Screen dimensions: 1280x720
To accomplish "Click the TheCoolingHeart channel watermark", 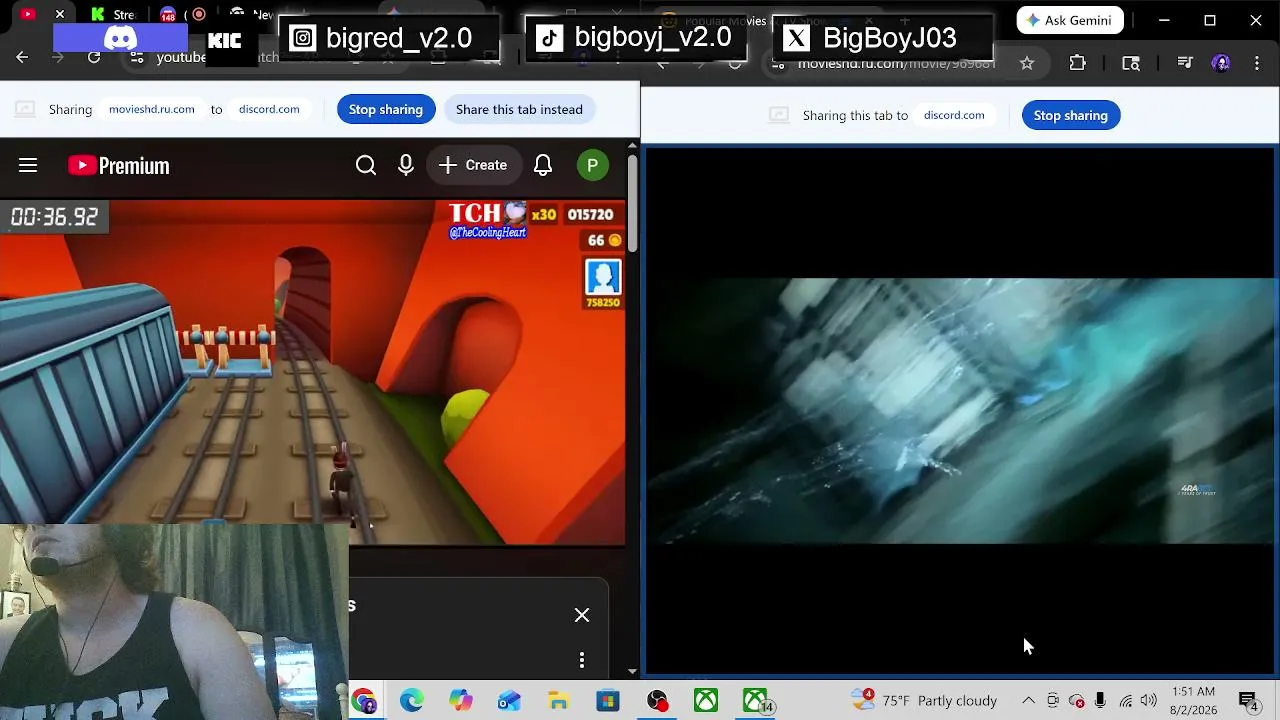I will coord(487,221).
